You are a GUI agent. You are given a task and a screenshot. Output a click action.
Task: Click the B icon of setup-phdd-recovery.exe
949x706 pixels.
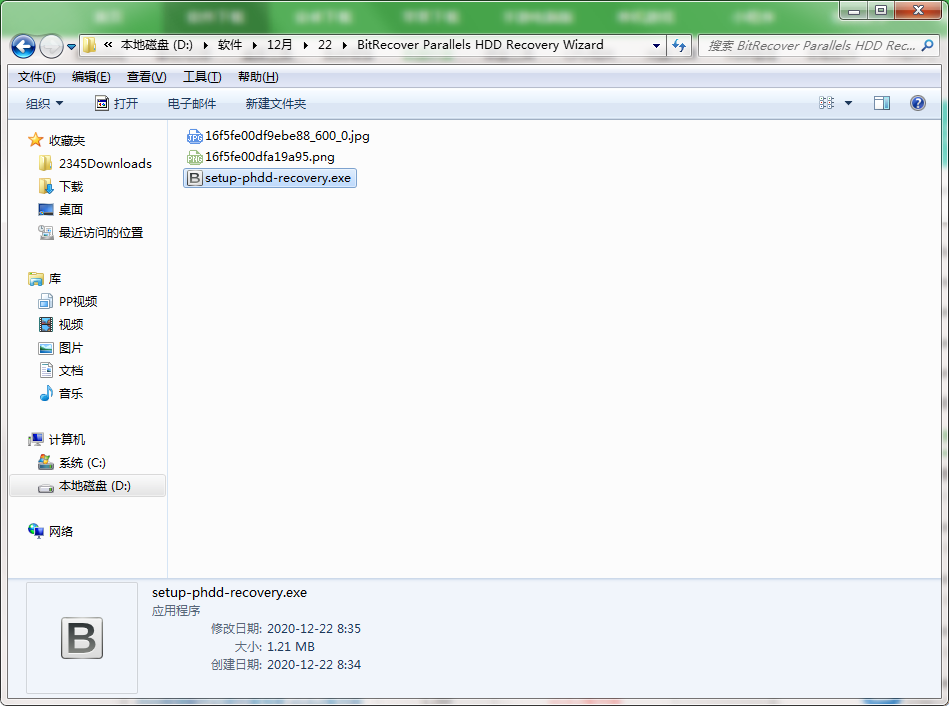tap(194, 178)
